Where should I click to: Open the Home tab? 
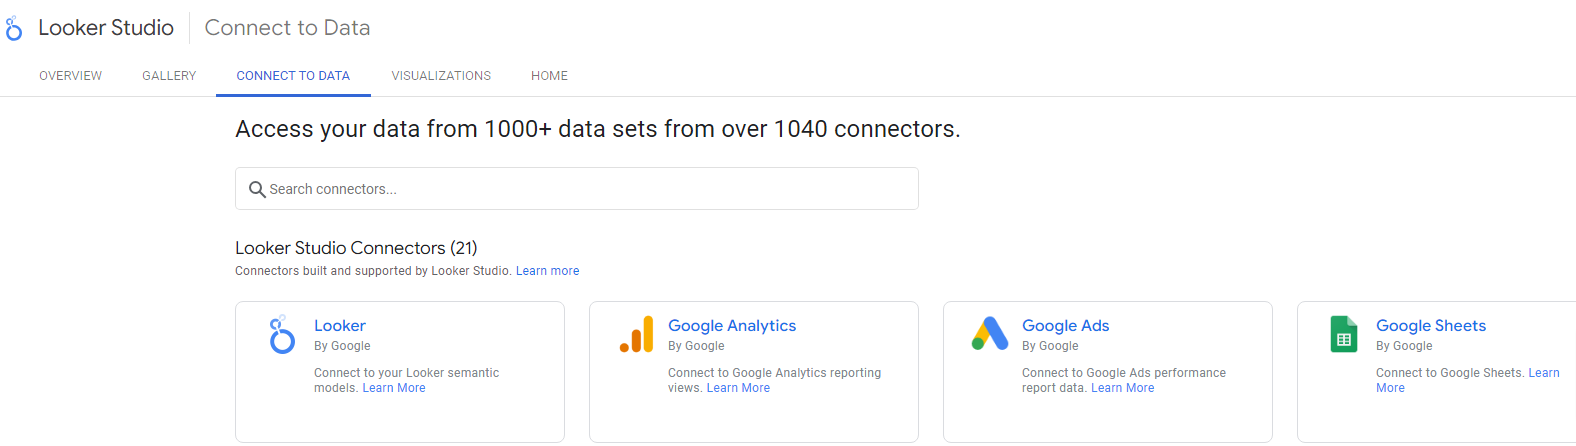pos(549,76)
